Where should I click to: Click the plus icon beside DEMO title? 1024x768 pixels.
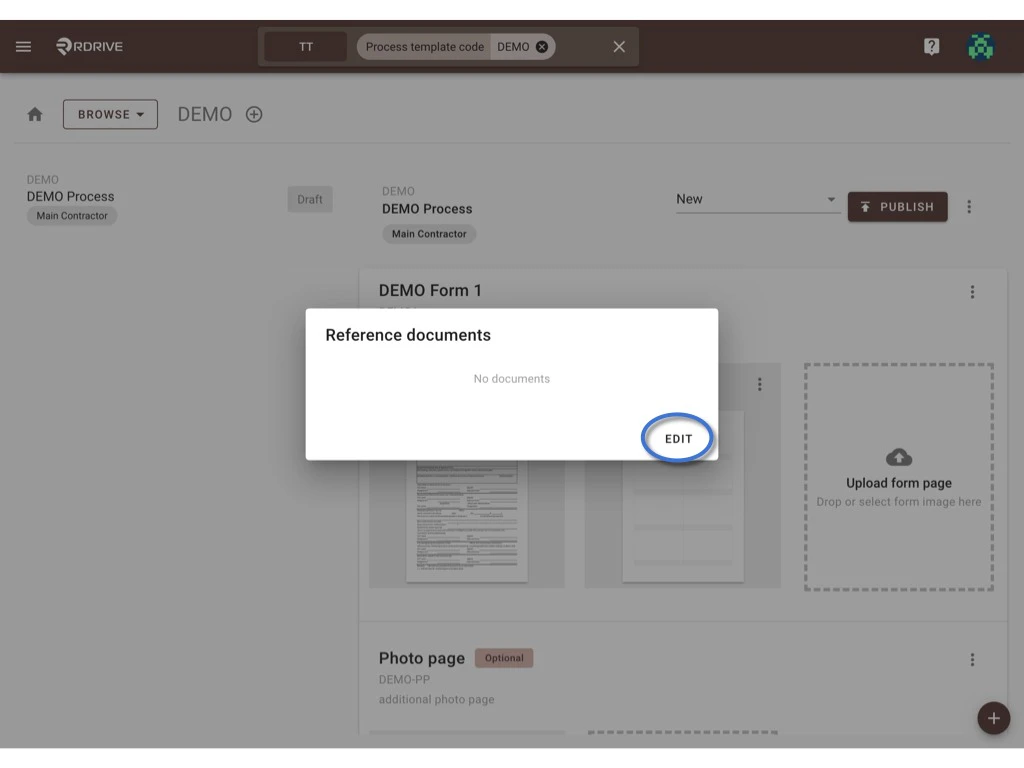pyautogui.click(x=253, y=113)
